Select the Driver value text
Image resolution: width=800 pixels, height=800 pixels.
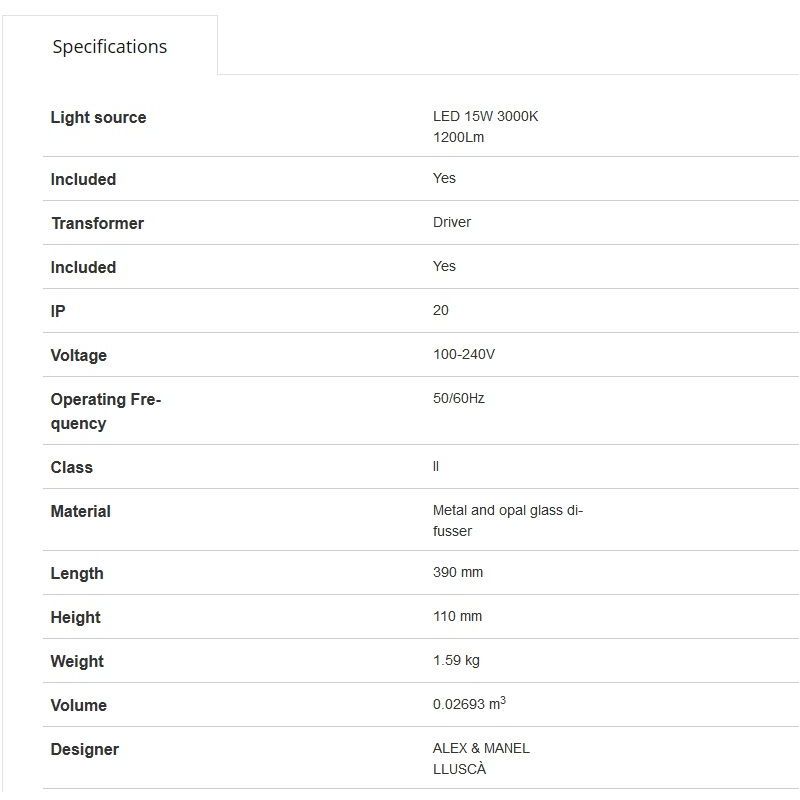click(x=452, y=222)
